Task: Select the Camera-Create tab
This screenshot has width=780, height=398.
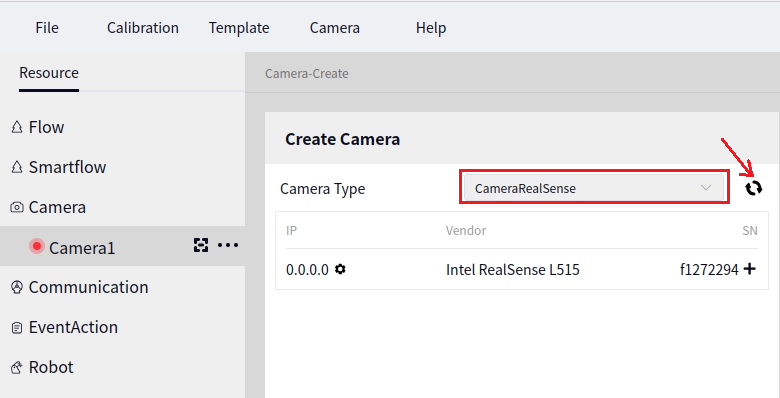Action: (x=306, y=74)
